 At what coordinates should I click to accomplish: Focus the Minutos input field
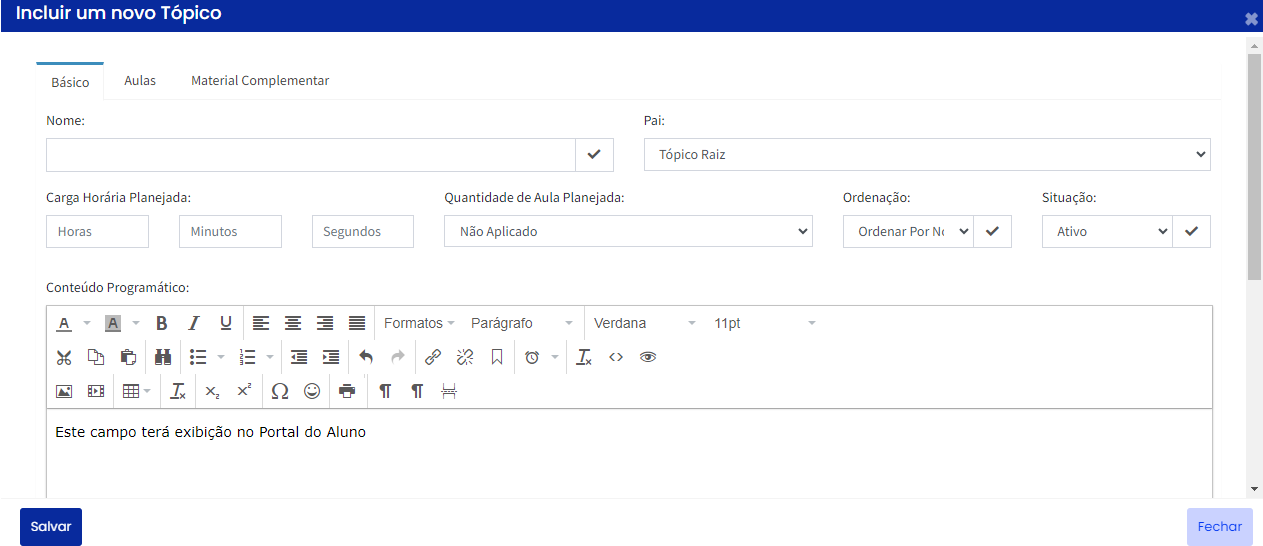point(230,231)
